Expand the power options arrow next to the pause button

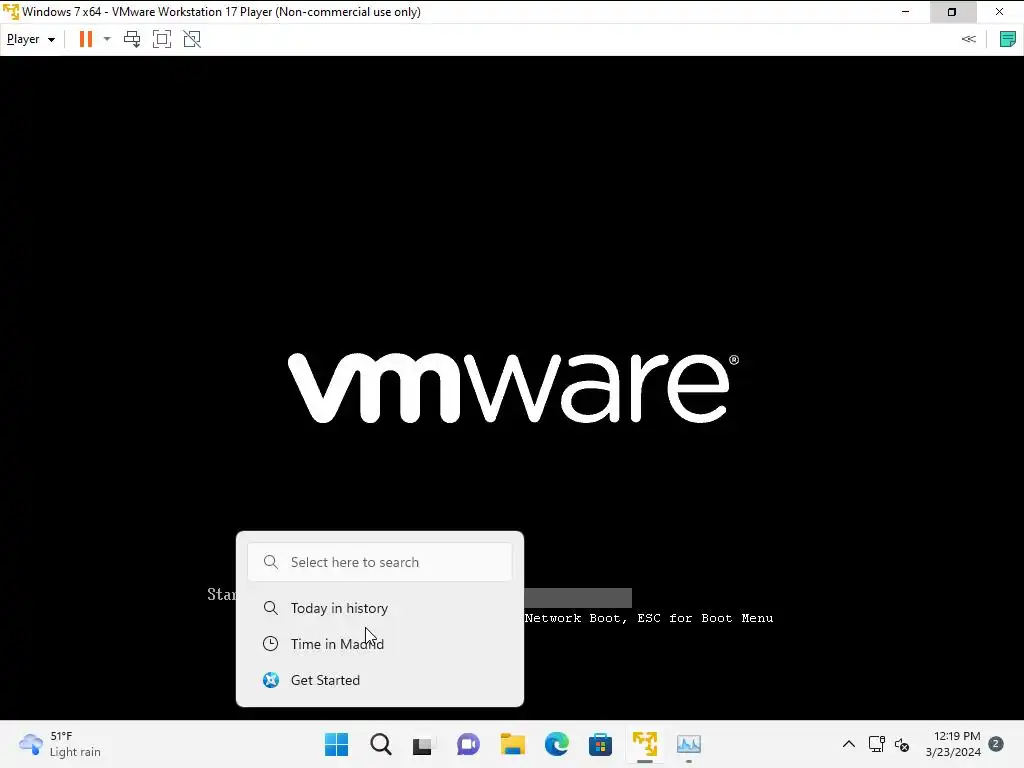point(107,39)
